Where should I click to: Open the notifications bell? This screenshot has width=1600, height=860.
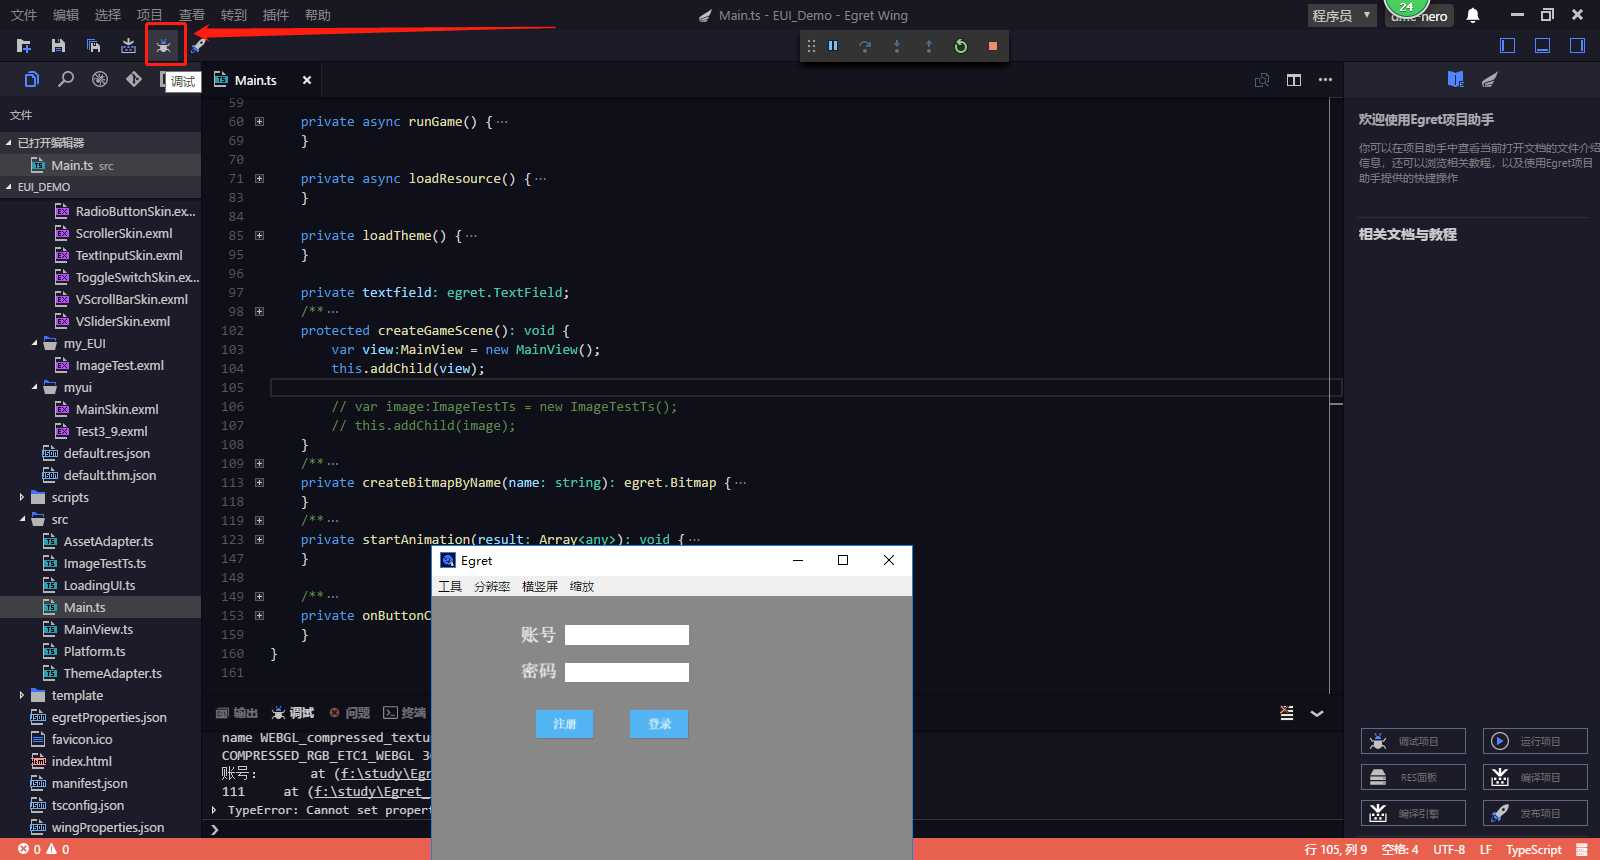tap(1473, 15)
